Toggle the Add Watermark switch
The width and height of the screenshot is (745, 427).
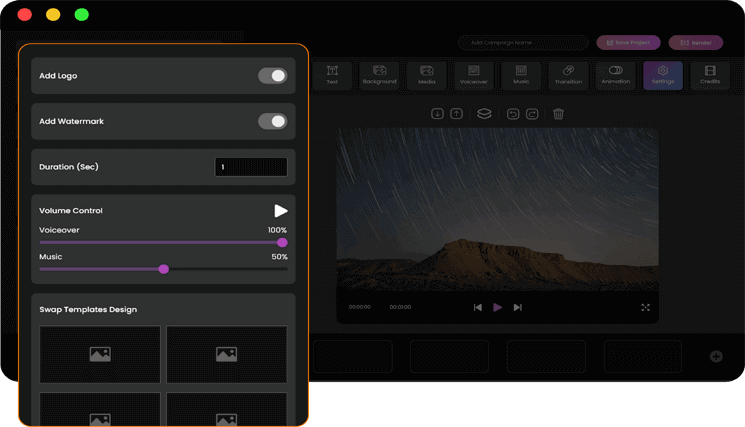[x=272, y=121]
